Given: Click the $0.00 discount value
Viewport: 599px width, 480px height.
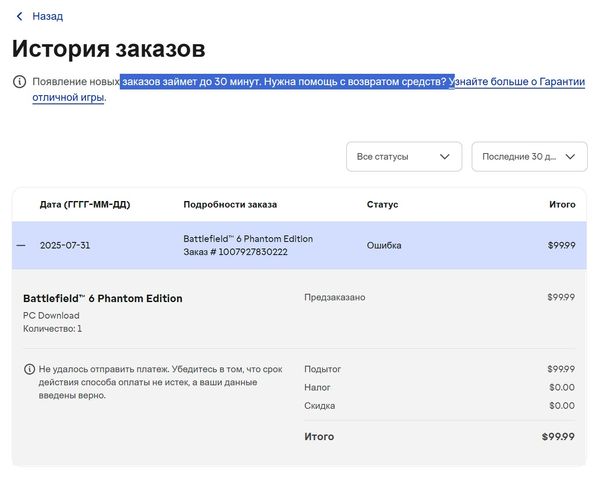Looking at the screenshot, I should click(562, 406).
